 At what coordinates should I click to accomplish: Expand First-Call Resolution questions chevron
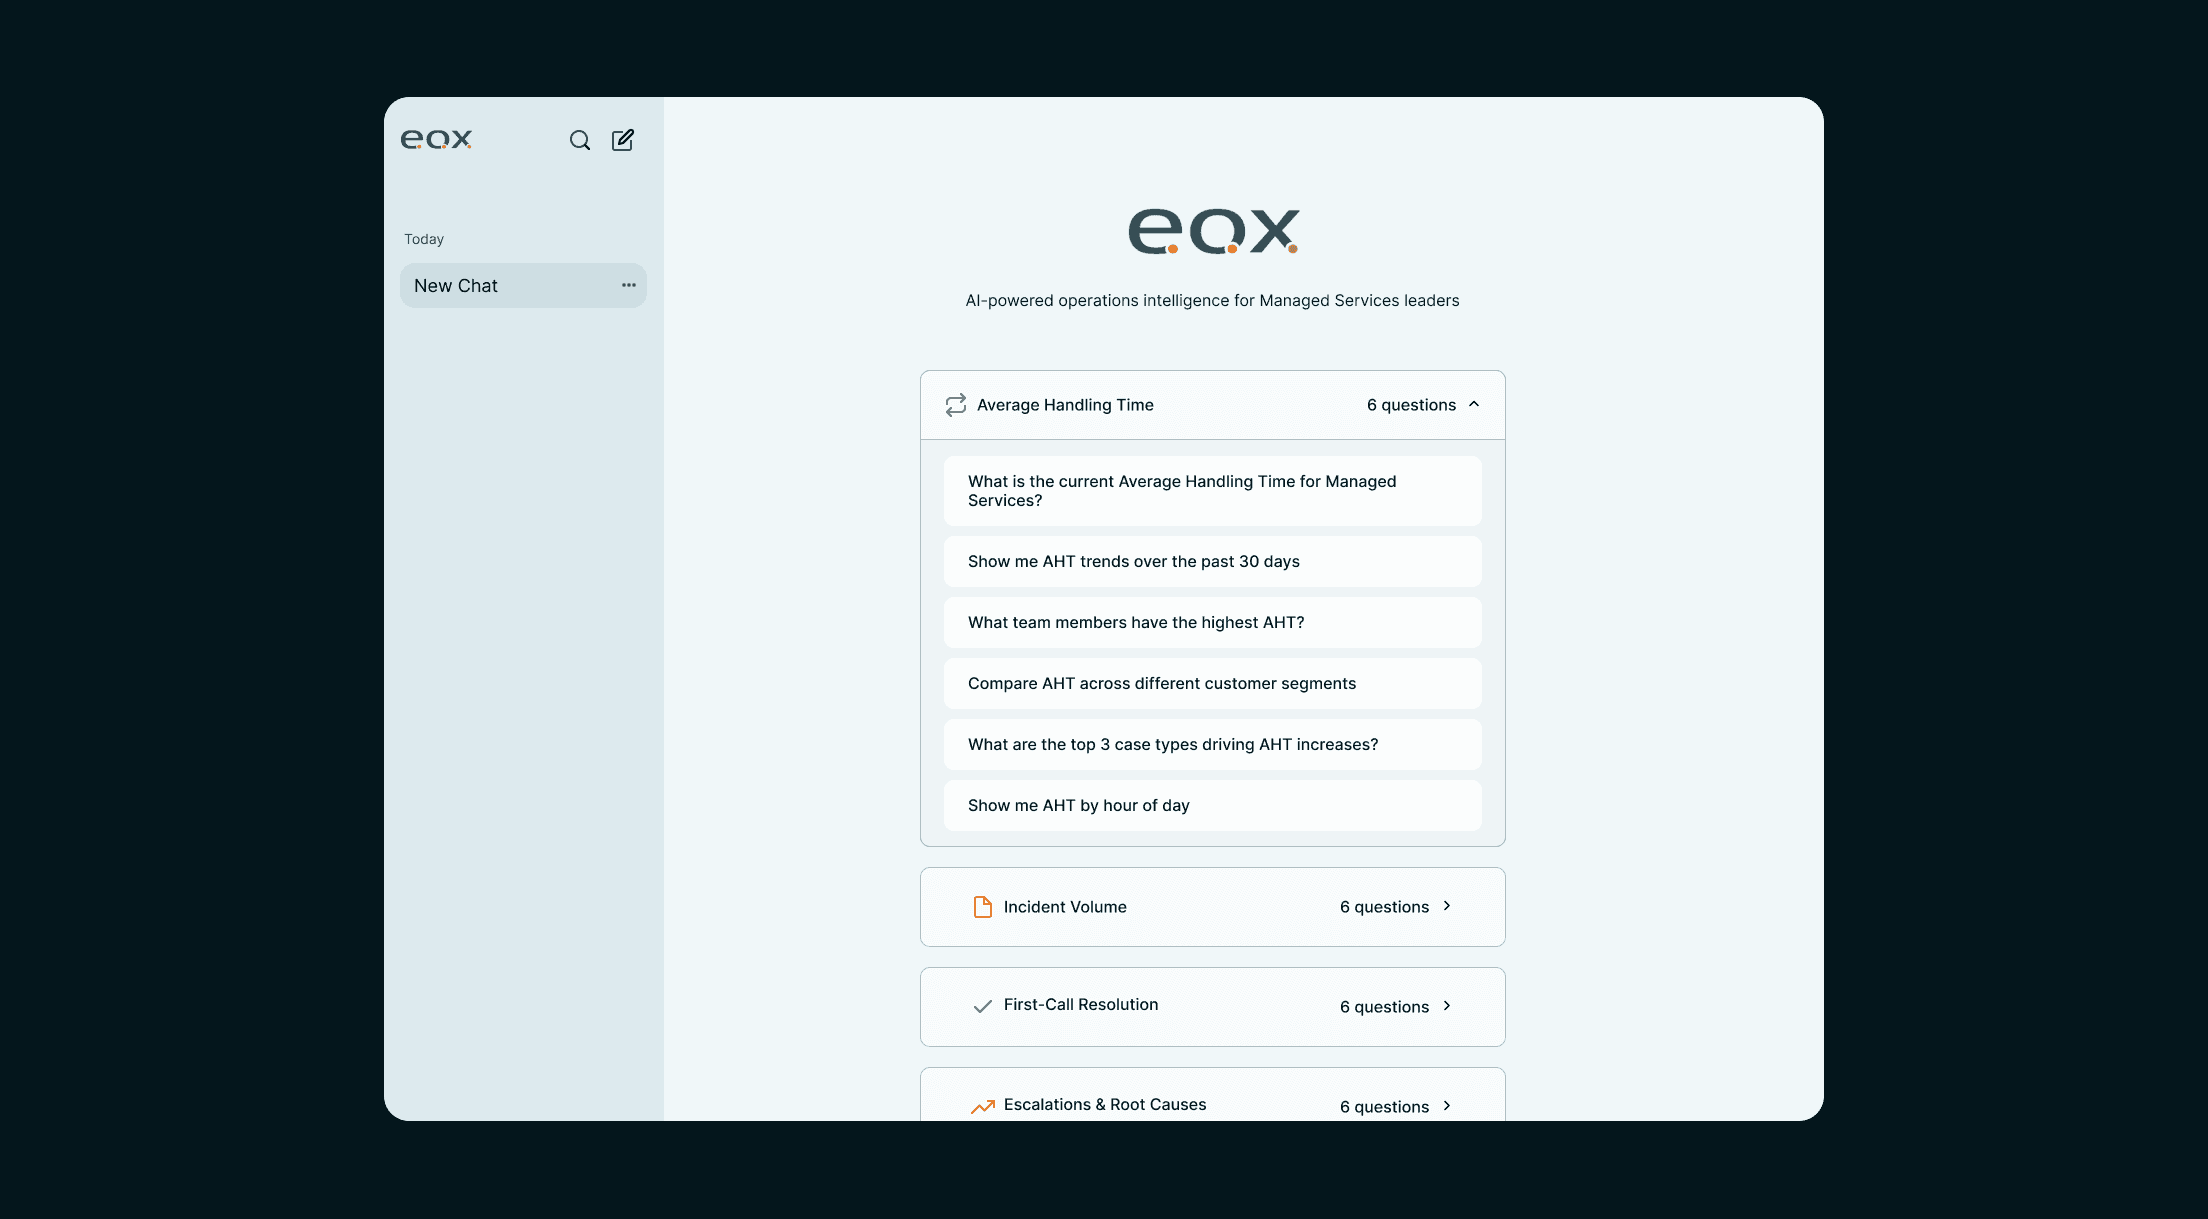(x=1447, y=1006)
